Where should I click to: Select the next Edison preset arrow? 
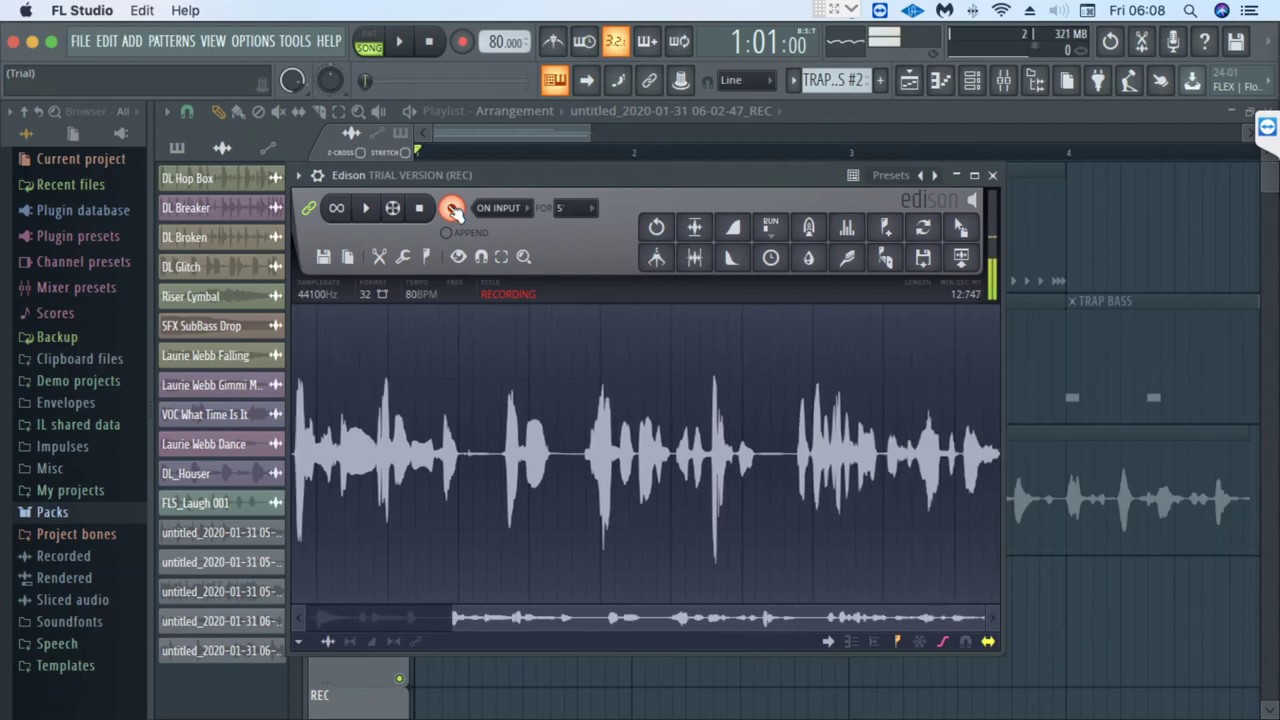(x=935, y=176)
